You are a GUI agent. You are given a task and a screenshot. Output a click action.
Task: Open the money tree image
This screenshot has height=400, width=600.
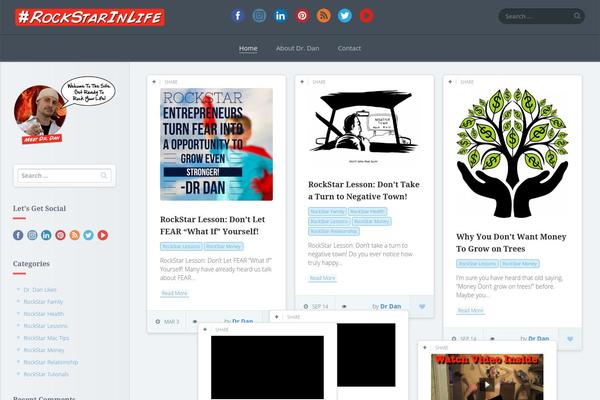tap(512, 153)
